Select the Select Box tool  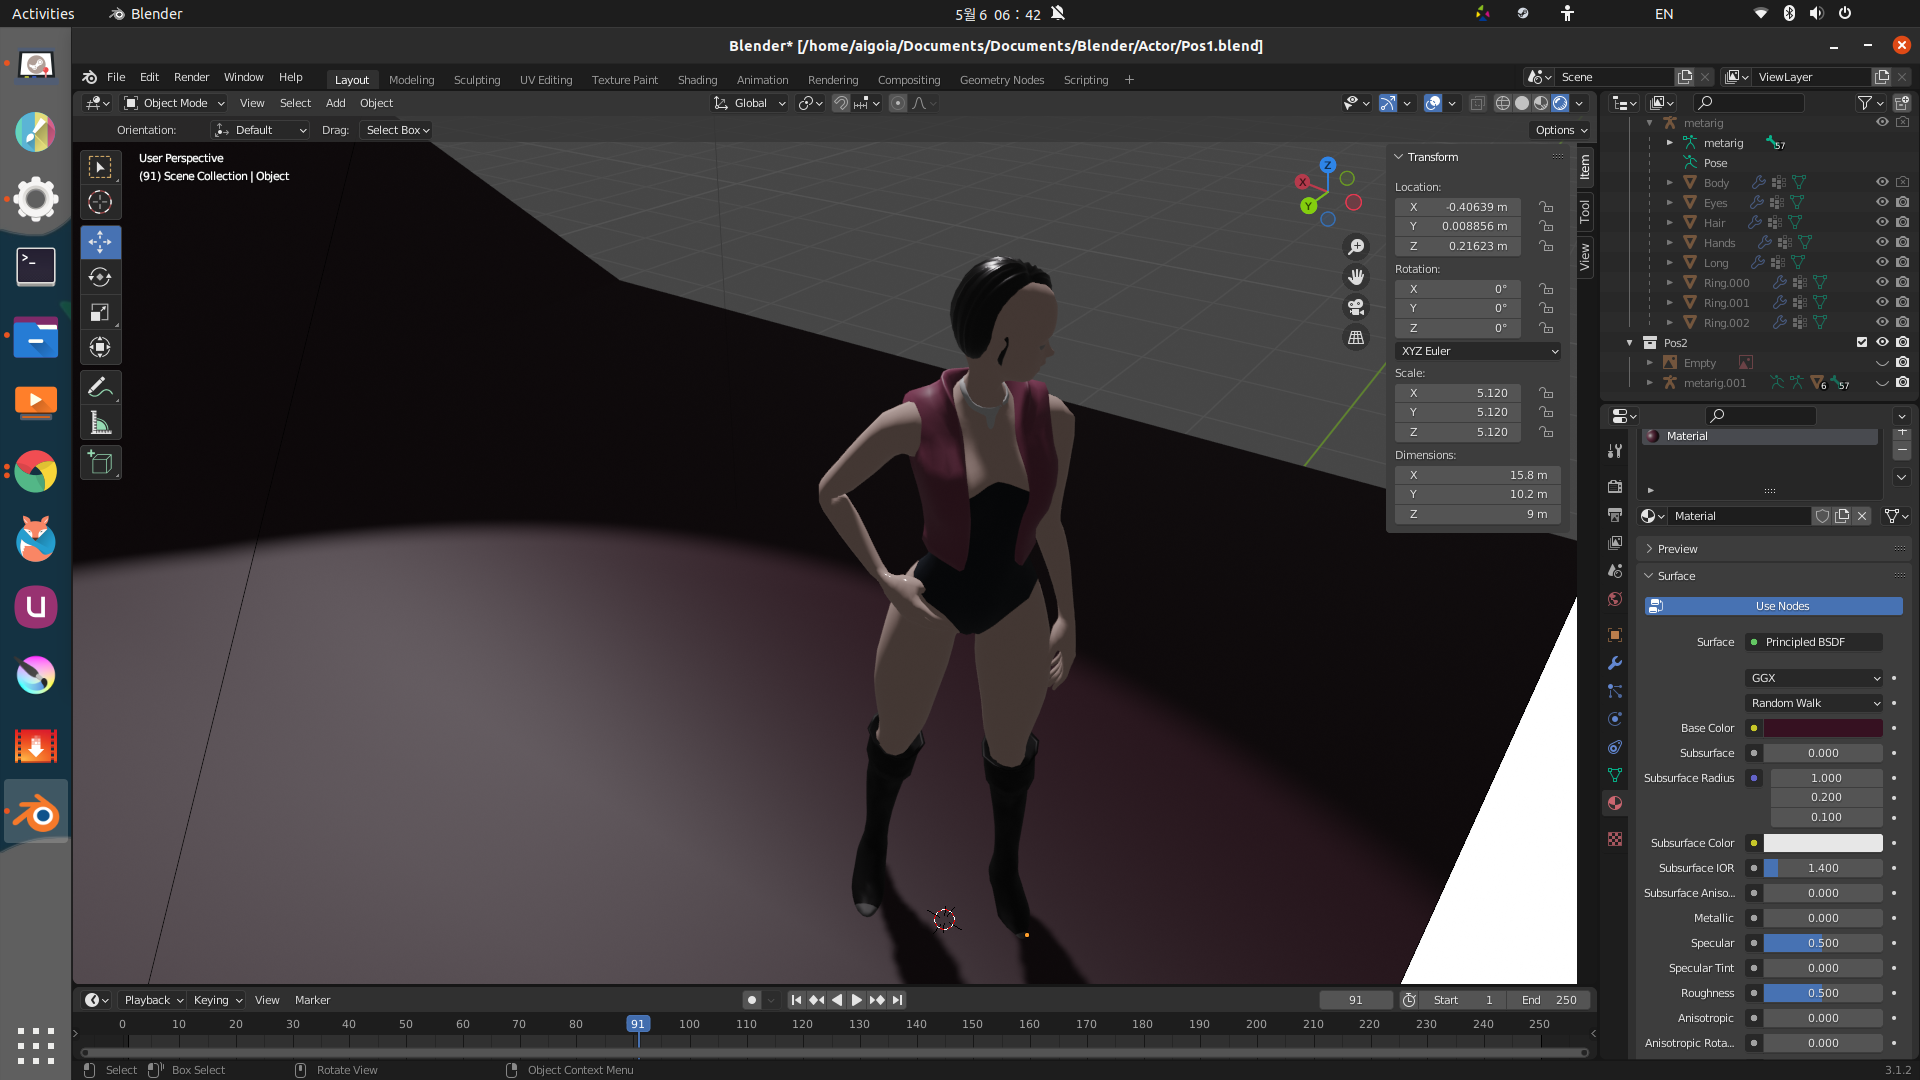click(100, 167)
